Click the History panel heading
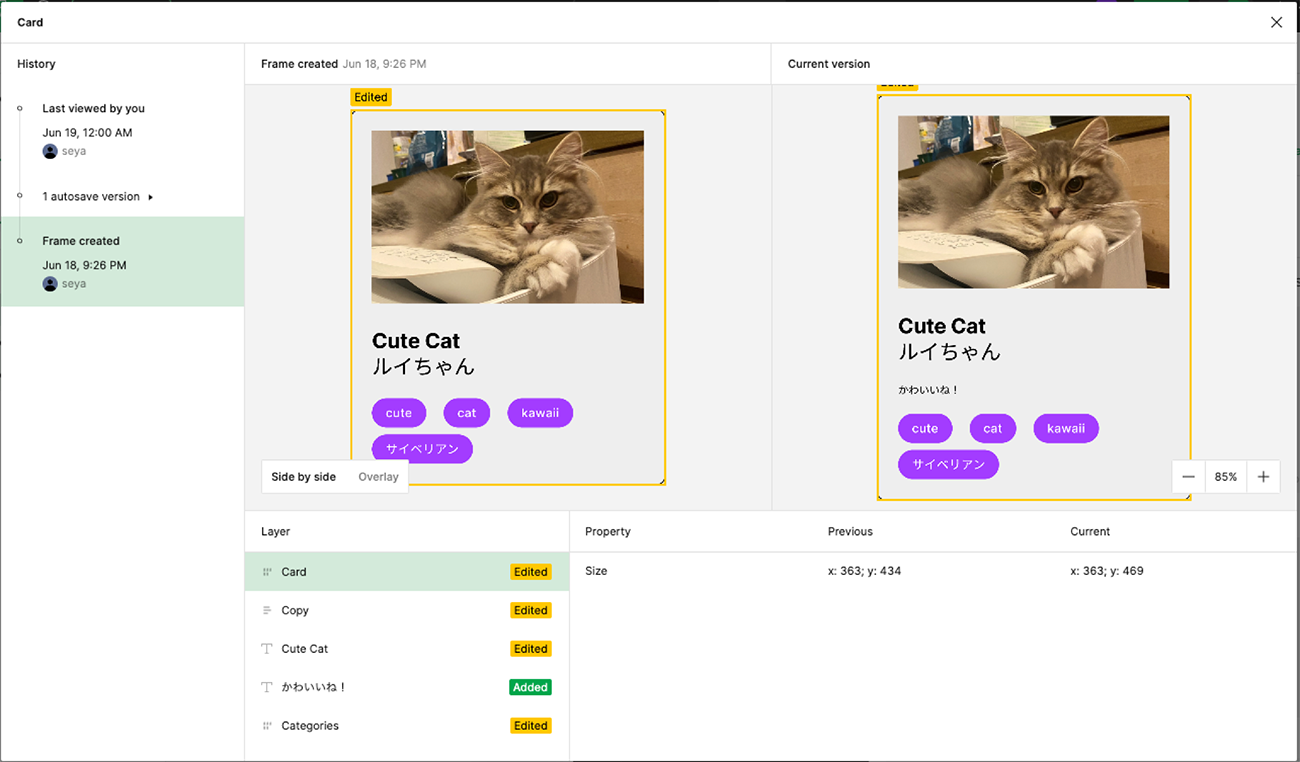 click(36, 64)
